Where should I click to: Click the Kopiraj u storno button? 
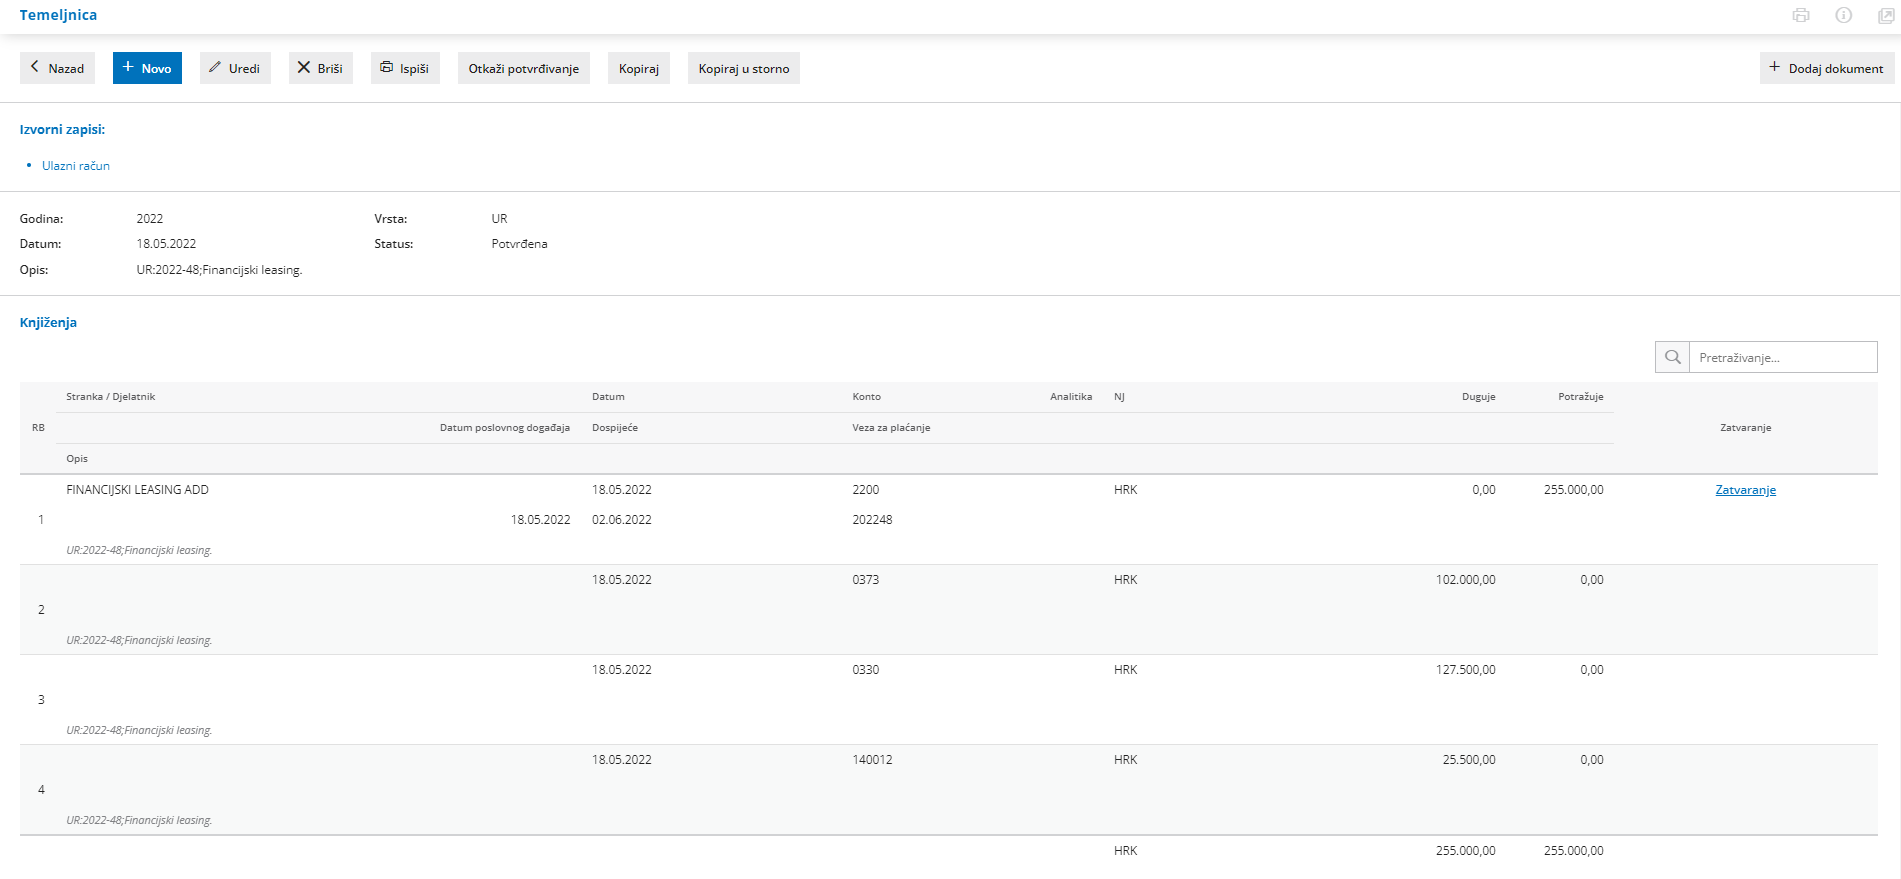[x=744, y=68]
